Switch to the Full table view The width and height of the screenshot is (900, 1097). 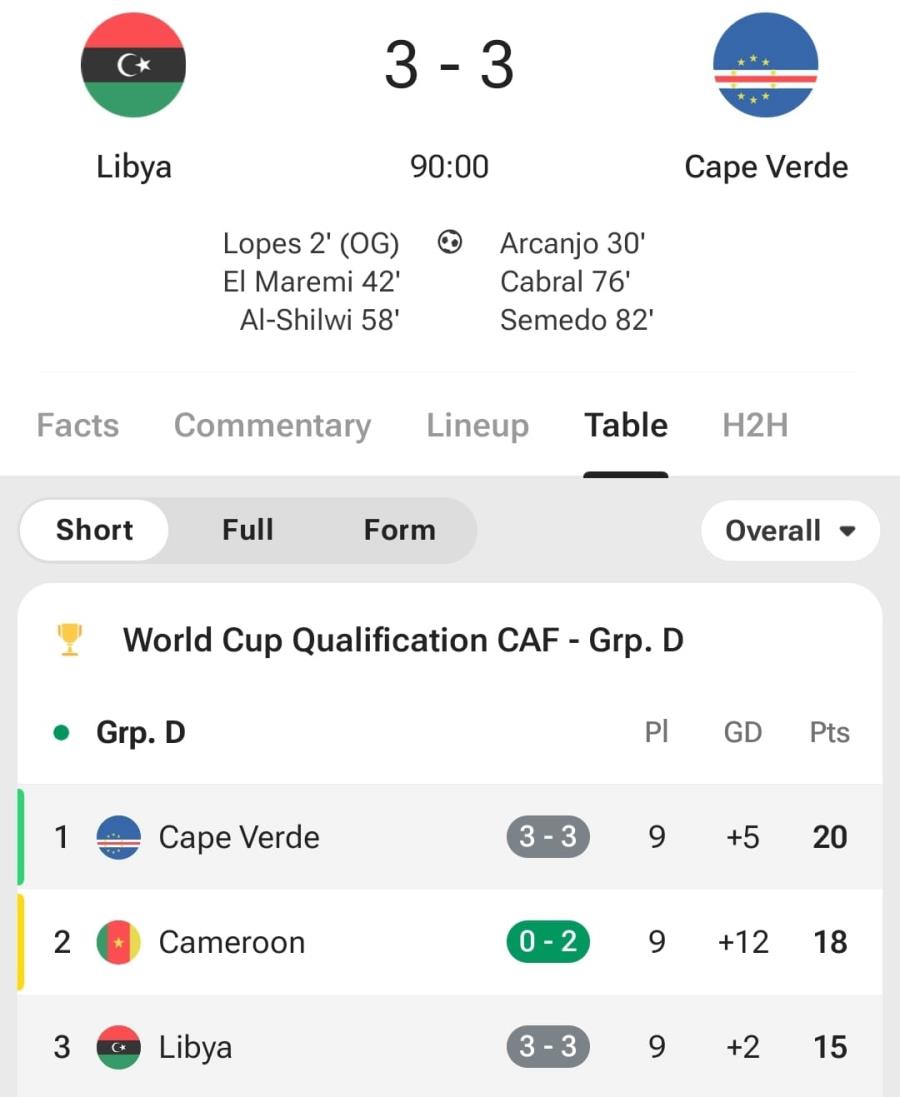pyautogui.click(x=247, y=530)
